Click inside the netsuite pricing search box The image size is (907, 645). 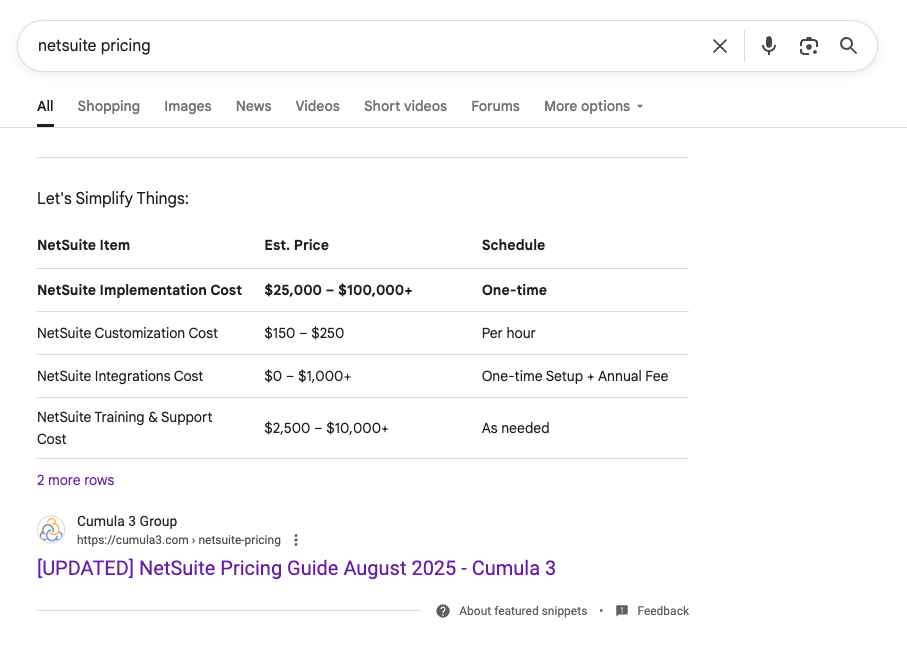click(x=300, y=45)
